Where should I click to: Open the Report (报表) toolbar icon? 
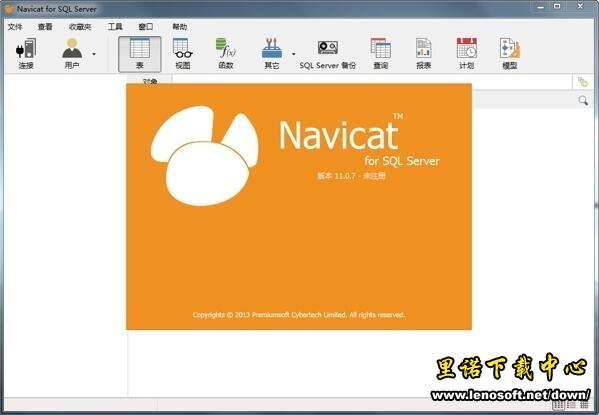(x=424, y=53)
